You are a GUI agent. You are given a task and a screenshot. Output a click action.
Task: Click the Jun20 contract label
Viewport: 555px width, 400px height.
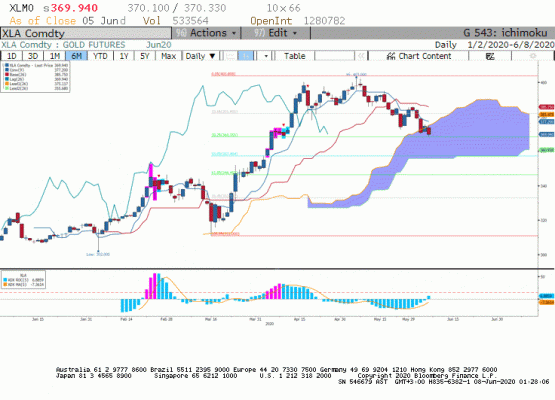[159, 45]
